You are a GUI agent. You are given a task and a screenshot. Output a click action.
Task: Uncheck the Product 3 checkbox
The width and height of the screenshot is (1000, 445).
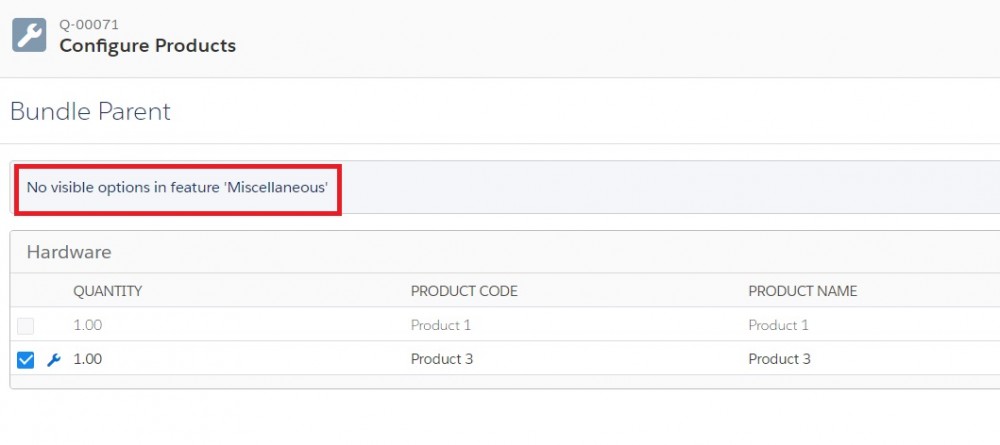pyautogui.click(x=26, y=360)
